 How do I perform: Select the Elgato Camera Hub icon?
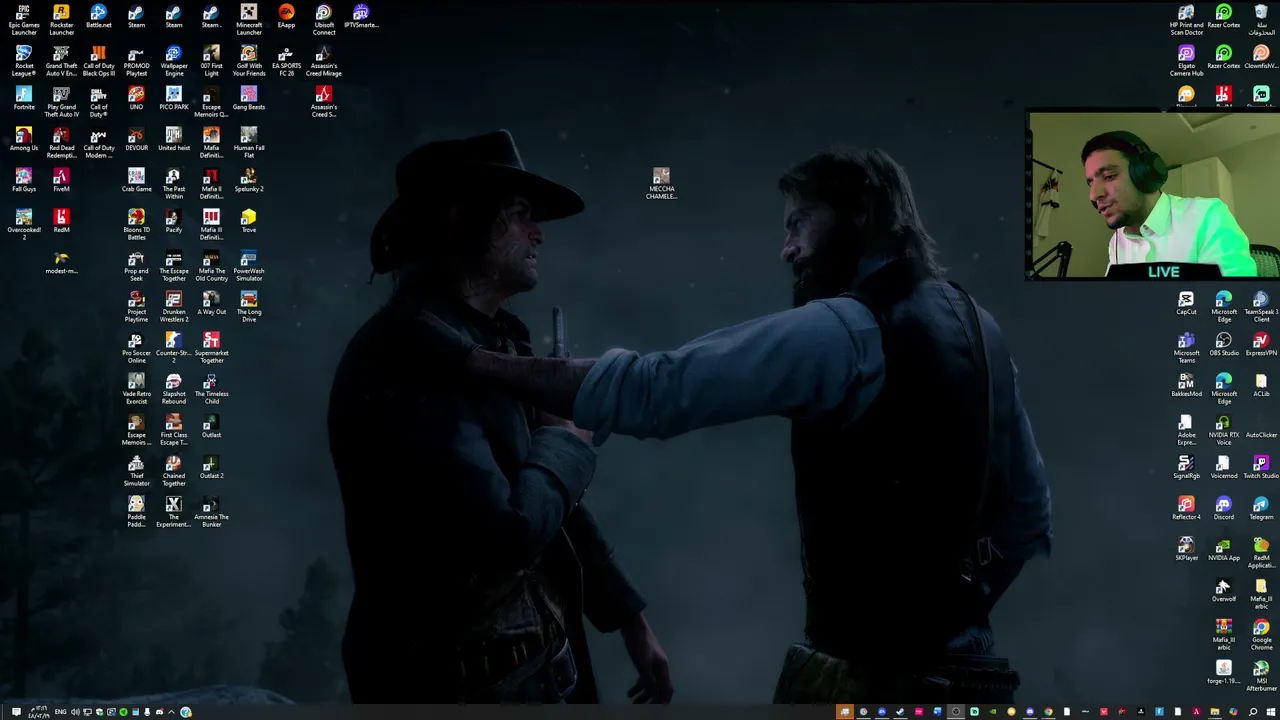tap(1186, 61)
